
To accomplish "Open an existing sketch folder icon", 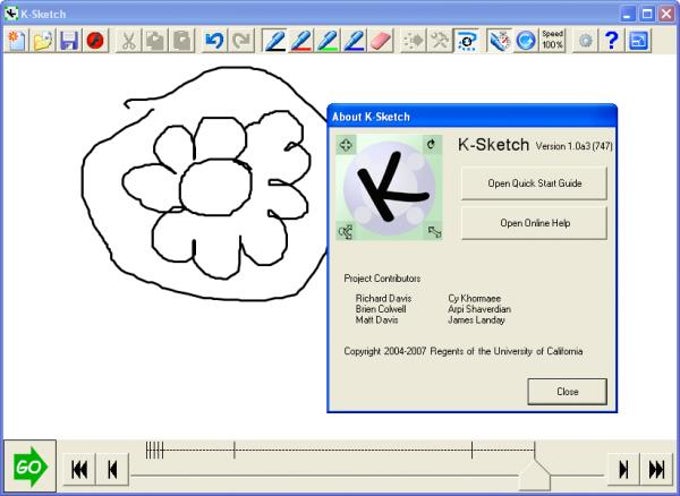I will pos(43,41).
